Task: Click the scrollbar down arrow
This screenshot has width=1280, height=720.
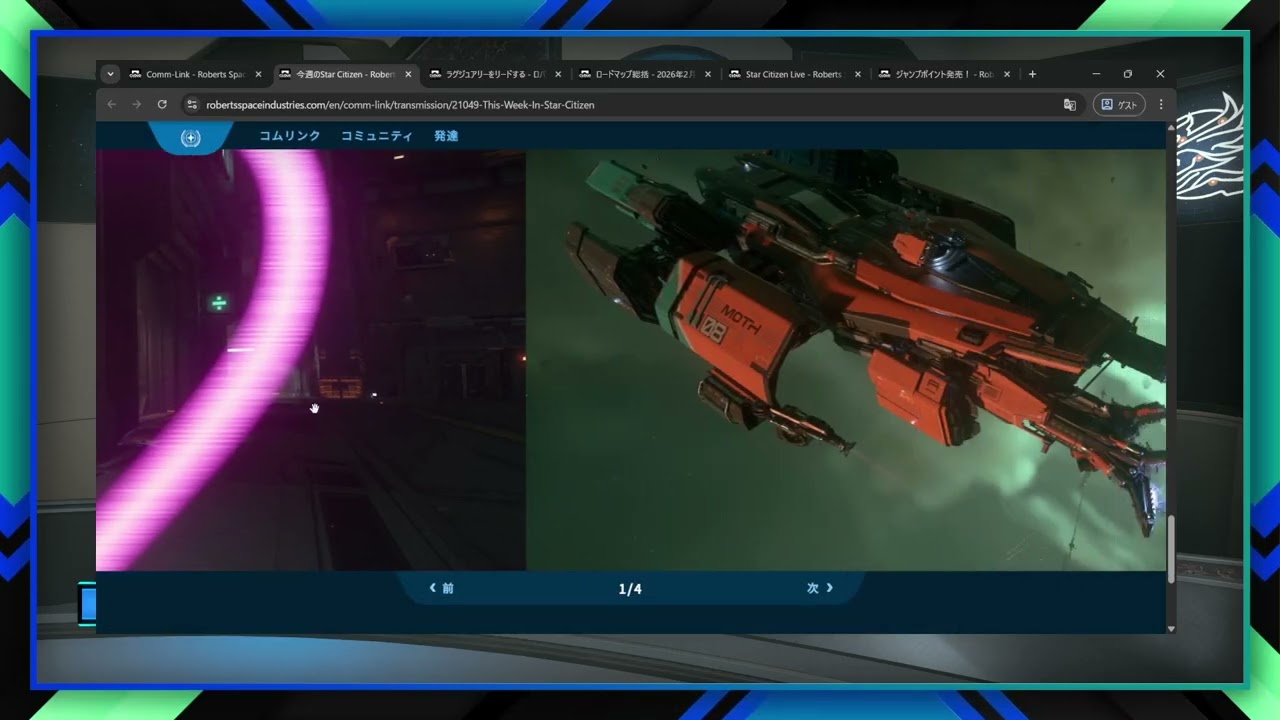Action: pyautogui.click(x=1171, y=628)
